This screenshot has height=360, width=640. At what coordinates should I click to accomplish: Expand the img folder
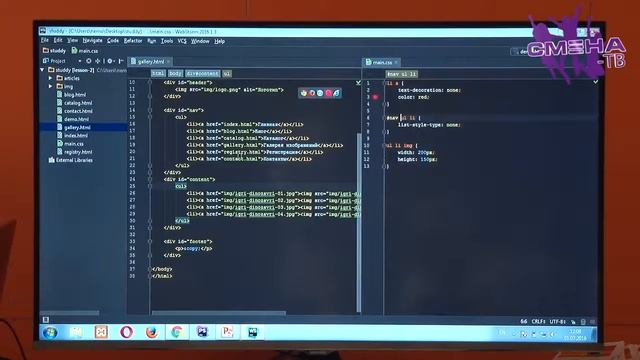coord(51,86)
